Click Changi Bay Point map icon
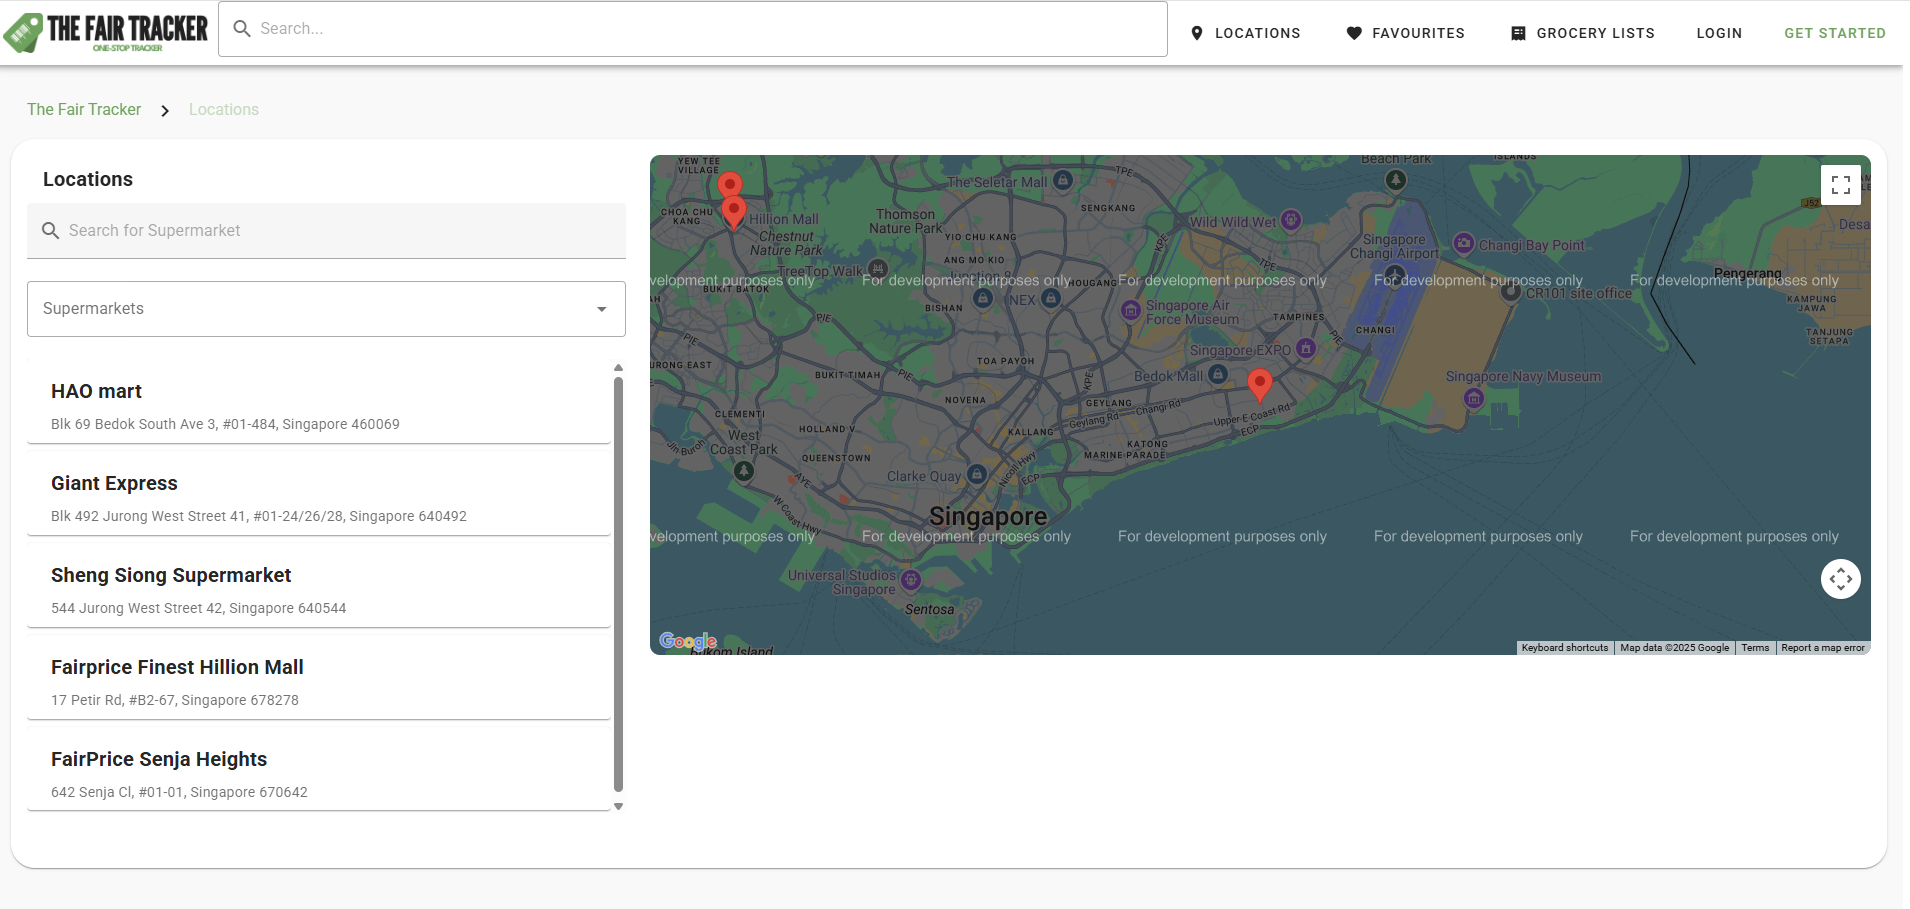 coord(1464,243)
